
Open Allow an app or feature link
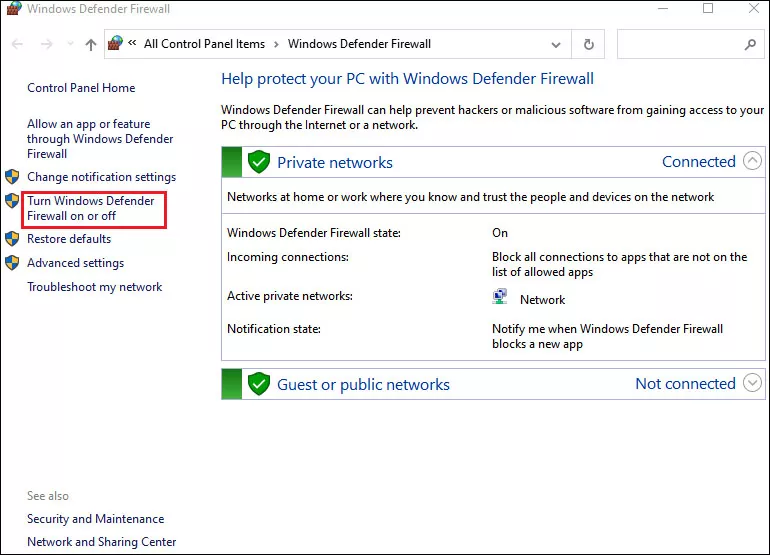tap(100, 139)
